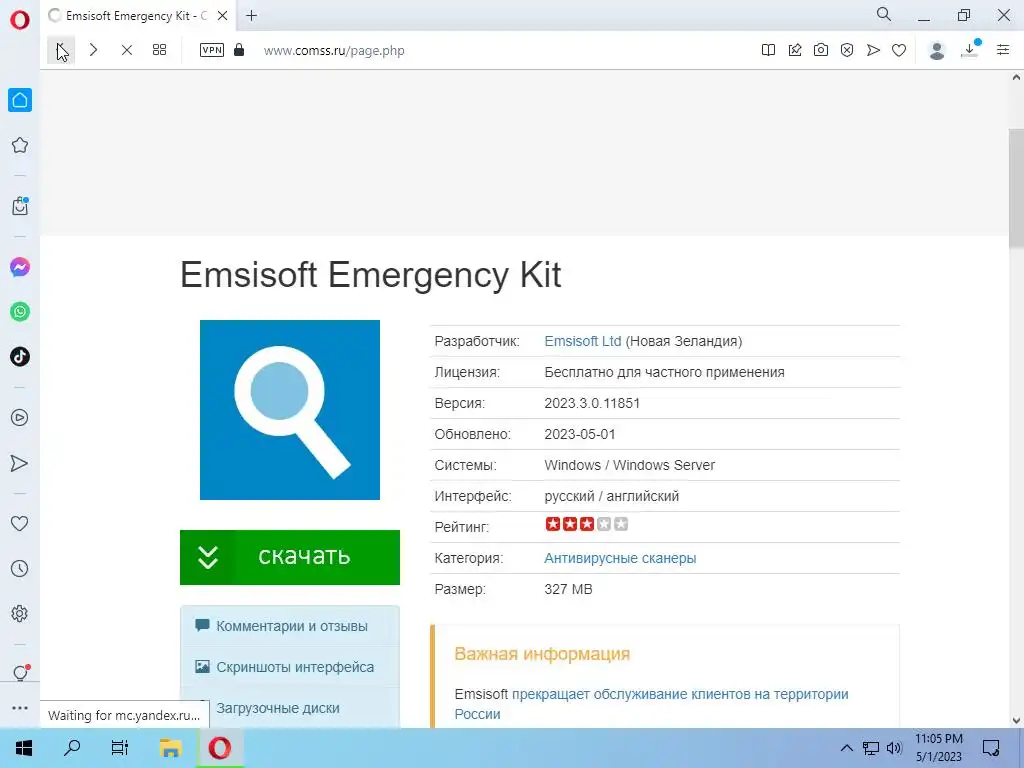Viewport: 1024px width, 768px height.
Task: Open sidebar Pinboards heart icon
Action: [x=20, y=523]
